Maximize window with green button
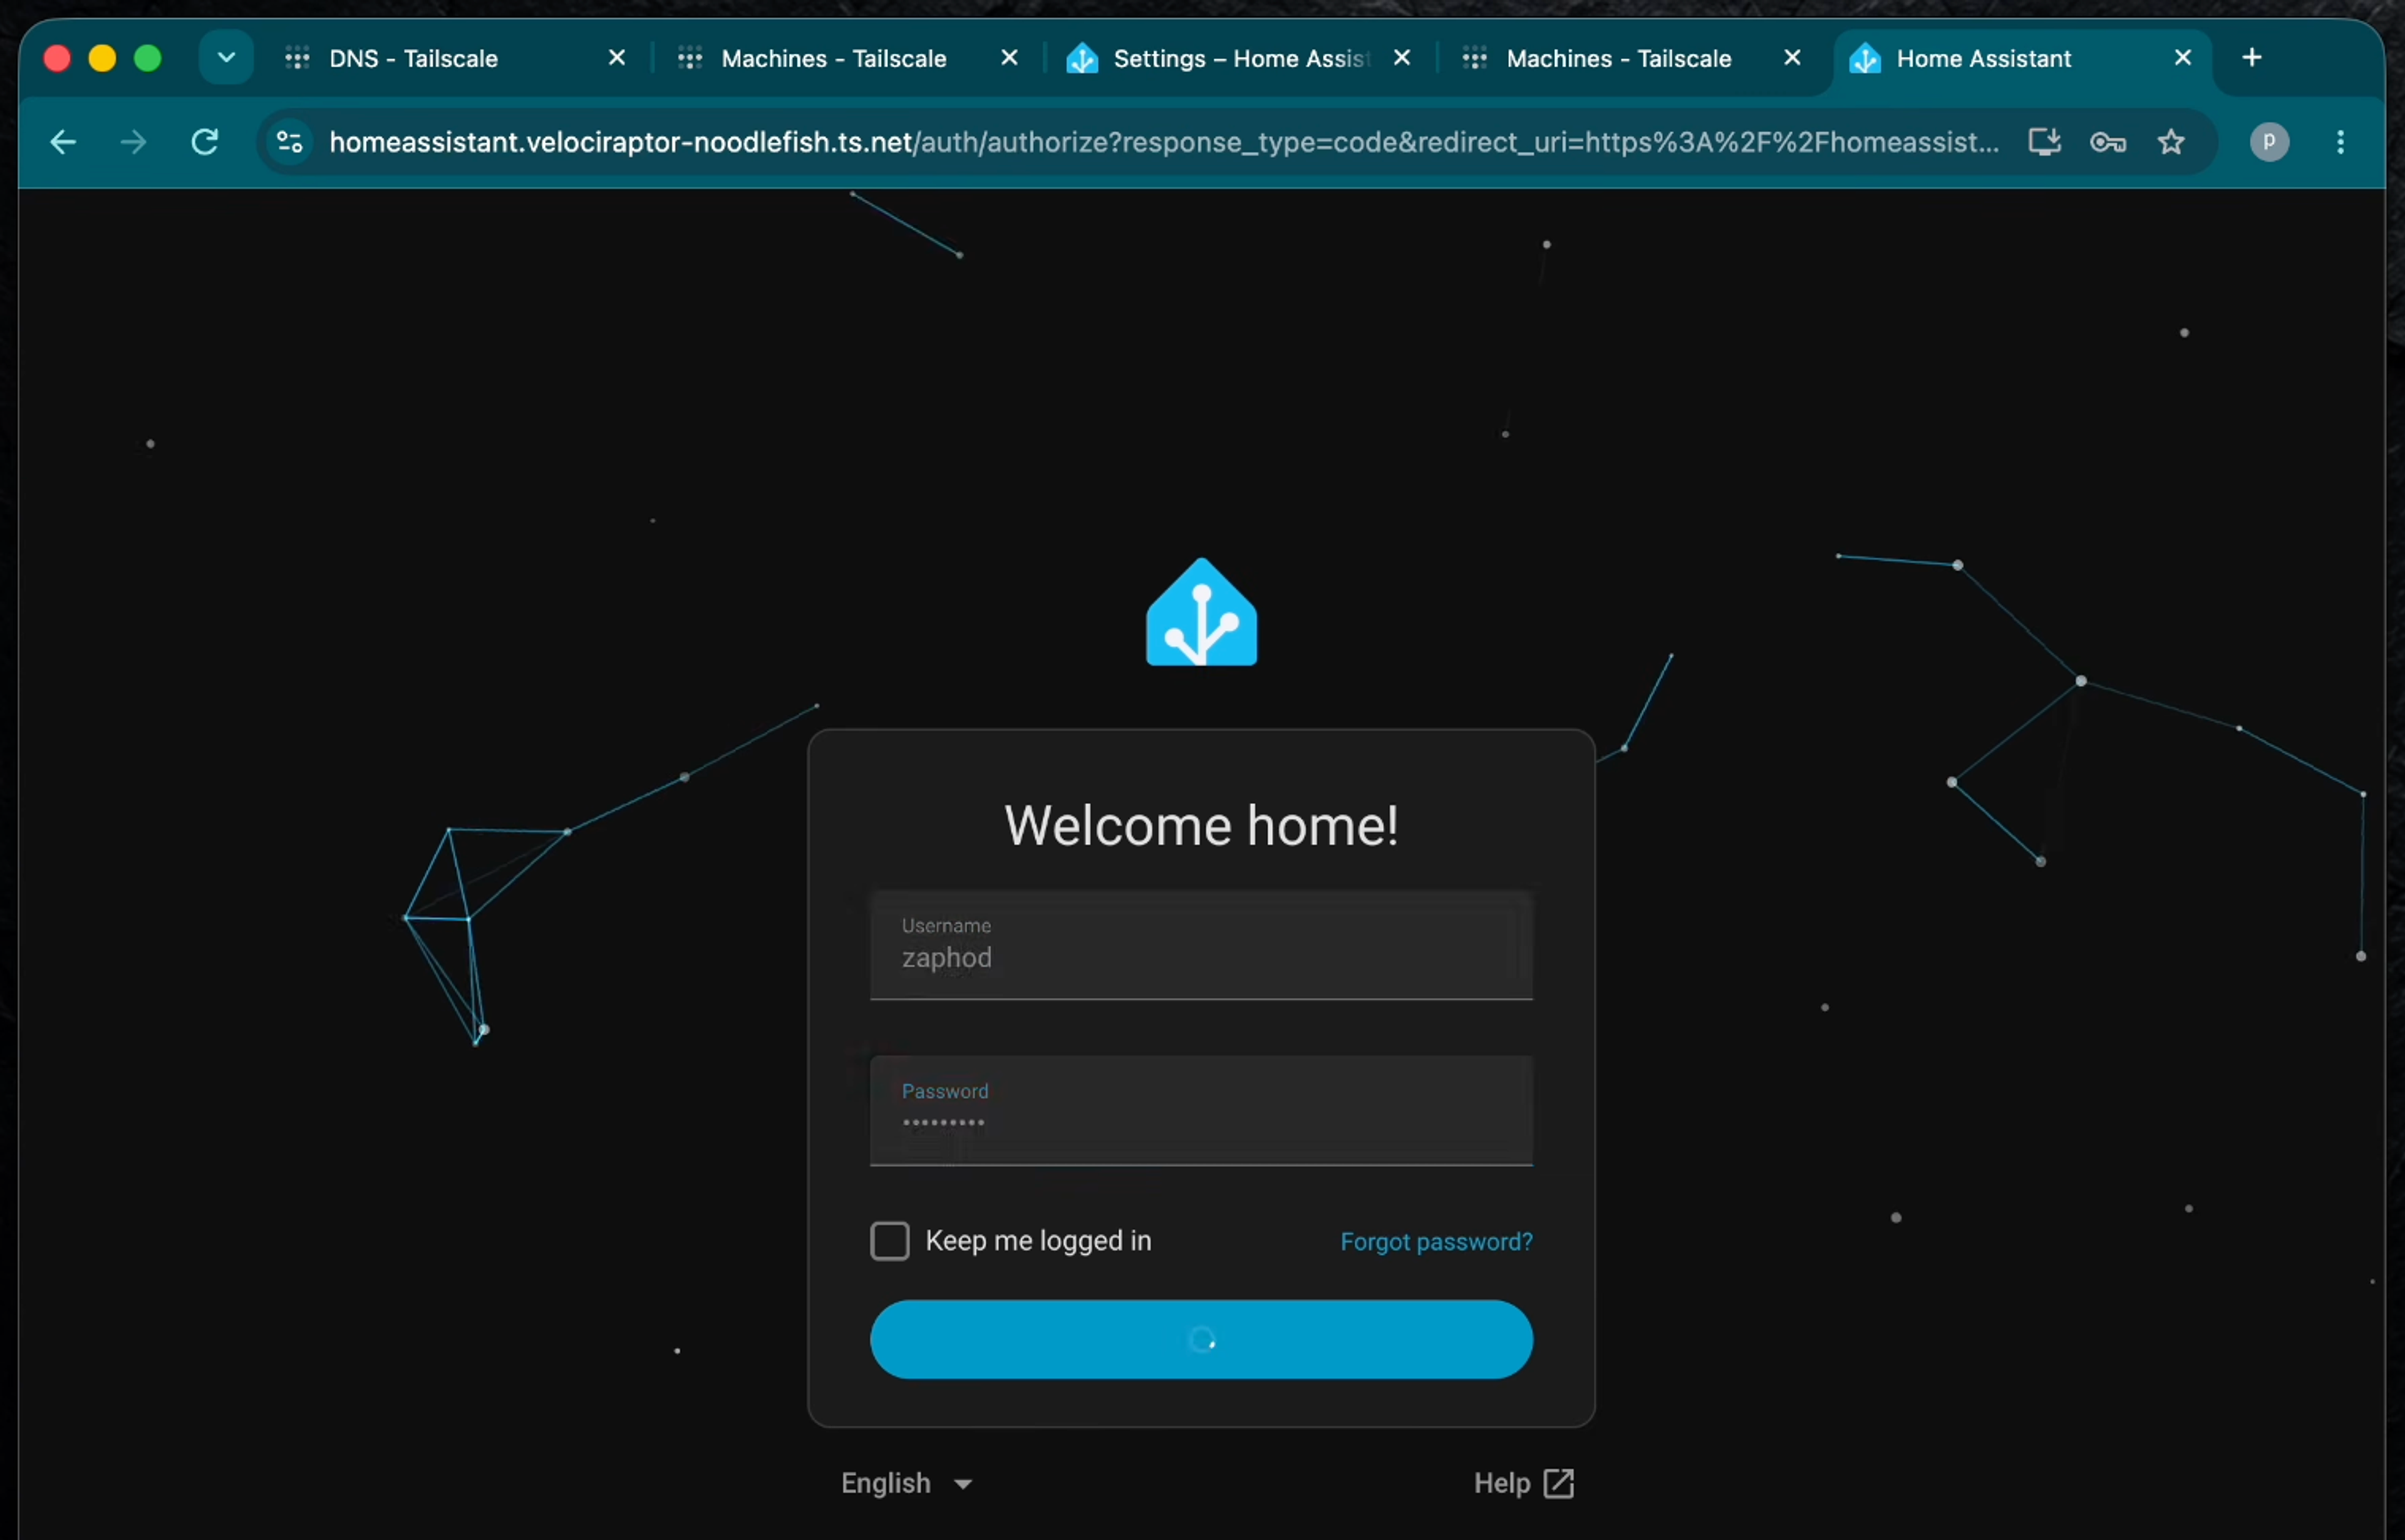Image resolution: width=2405 pixels, height=1540 pixels. 148,58
